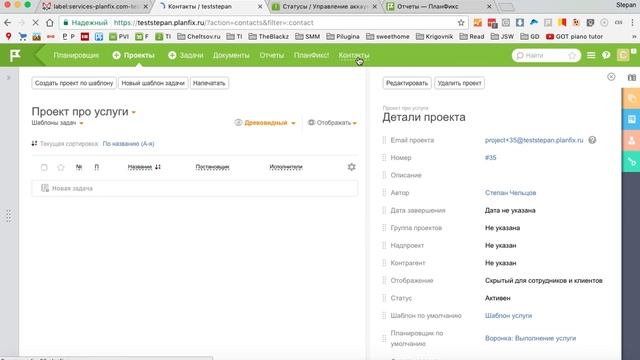Open the Отображать dropdown

(x=332, y=122)
